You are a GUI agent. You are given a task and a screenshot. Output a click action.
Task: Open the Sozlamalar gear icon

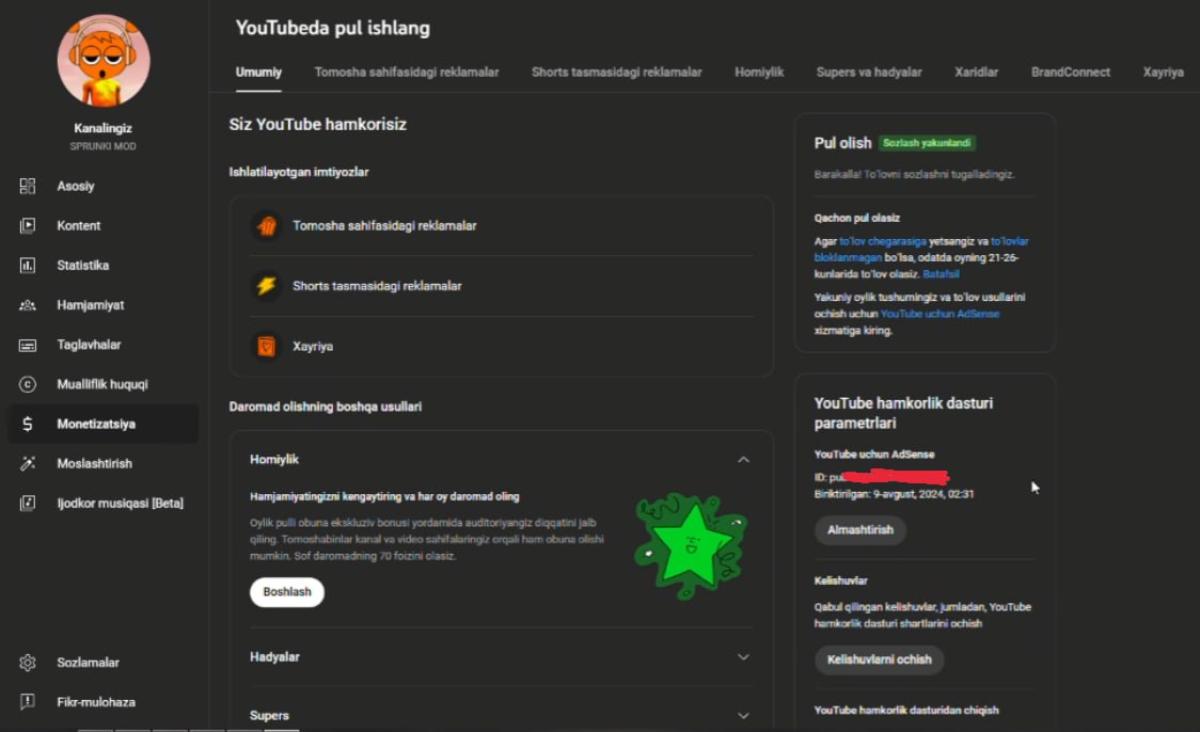(x=27, y=662)
